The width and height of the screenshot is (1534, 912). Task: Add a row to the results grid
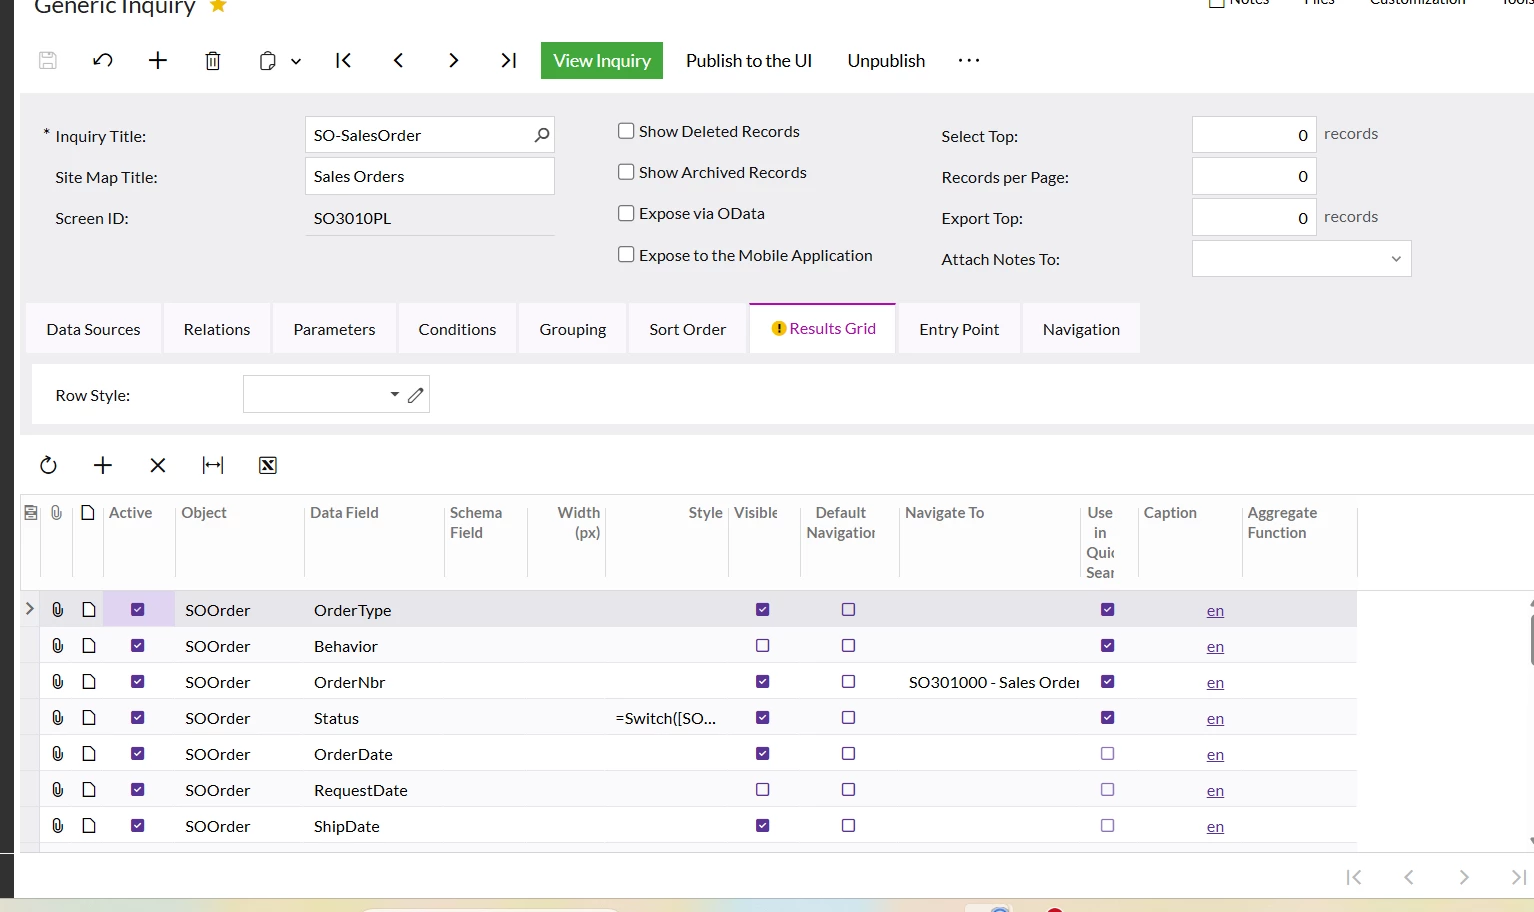point(103,465)
